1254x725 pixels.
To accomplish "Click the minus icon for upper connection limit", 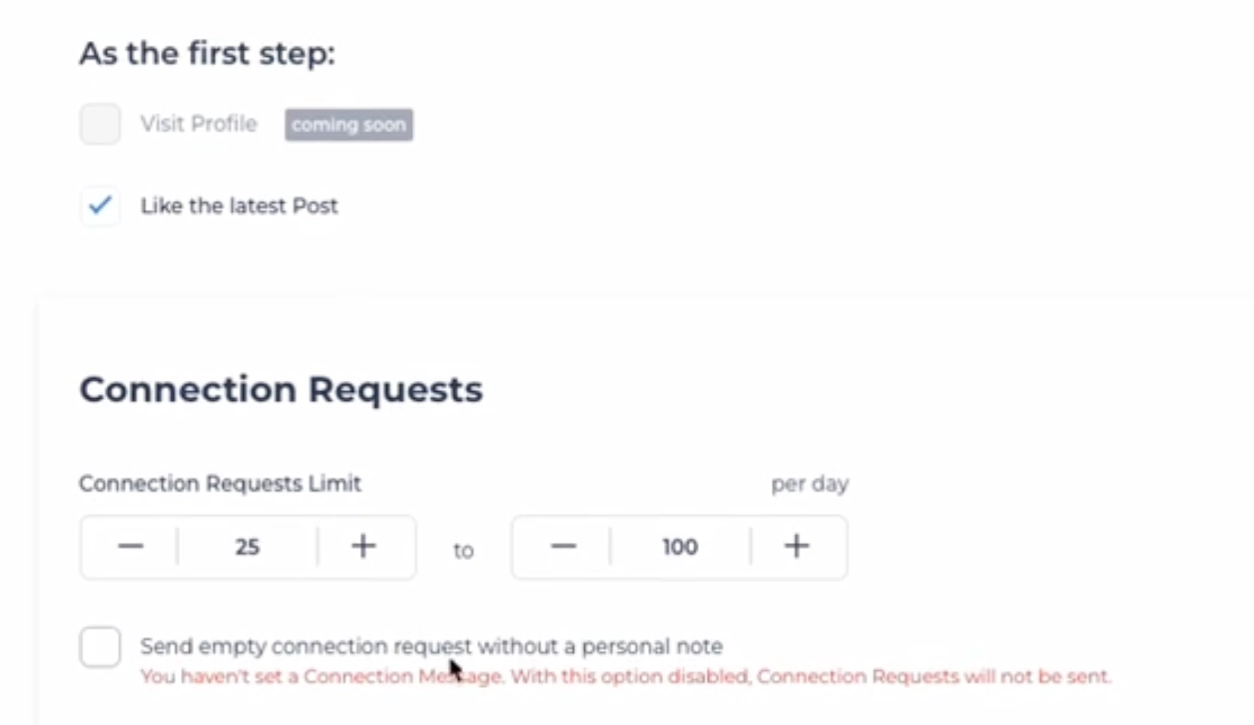I will click(x=563, y=547).
